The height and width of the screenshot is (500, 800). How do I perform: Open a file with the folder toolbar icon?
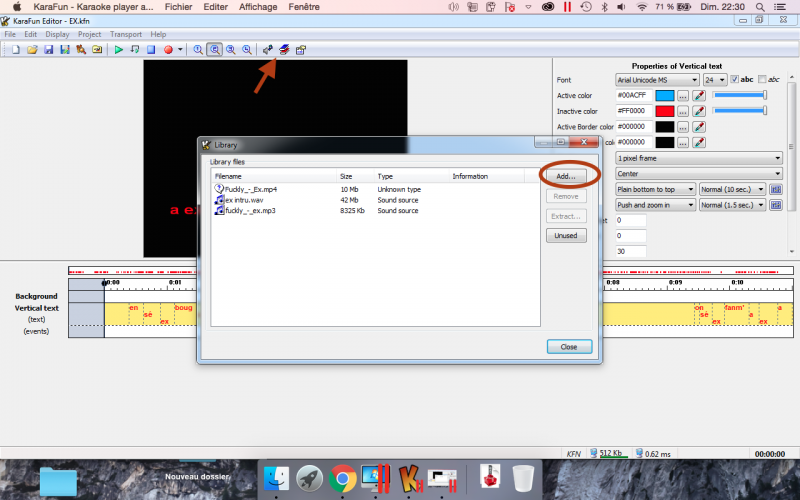pyautogui.click(x=32, y=49)
